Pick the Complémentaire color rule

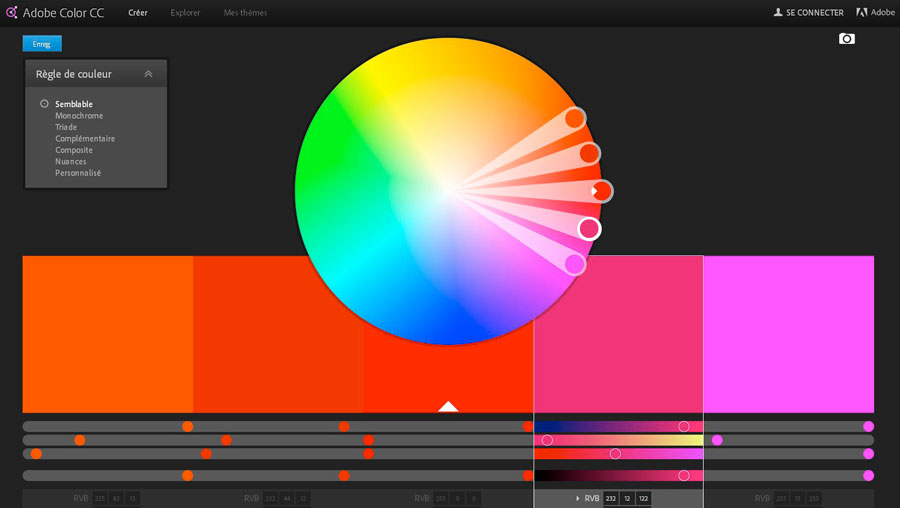[85, 138]
